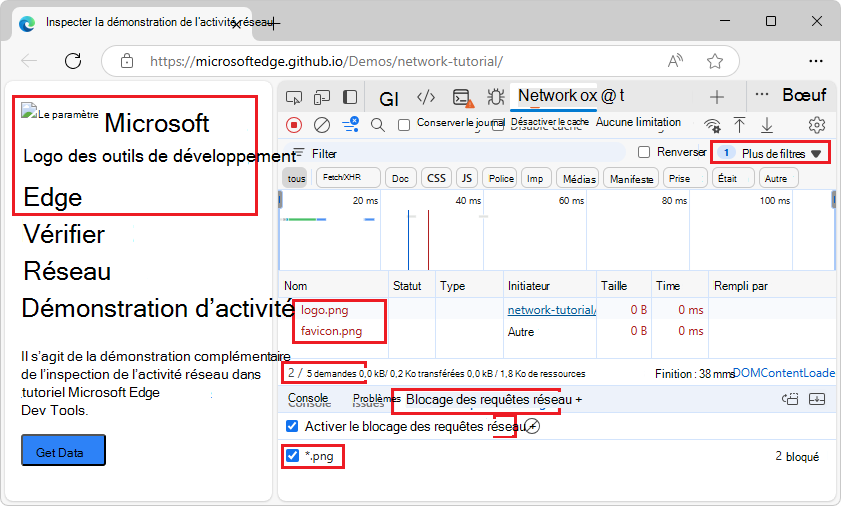Screen dimensions: 841x506
Task: Open Network settings gear
Action: [x=817, y=124]
